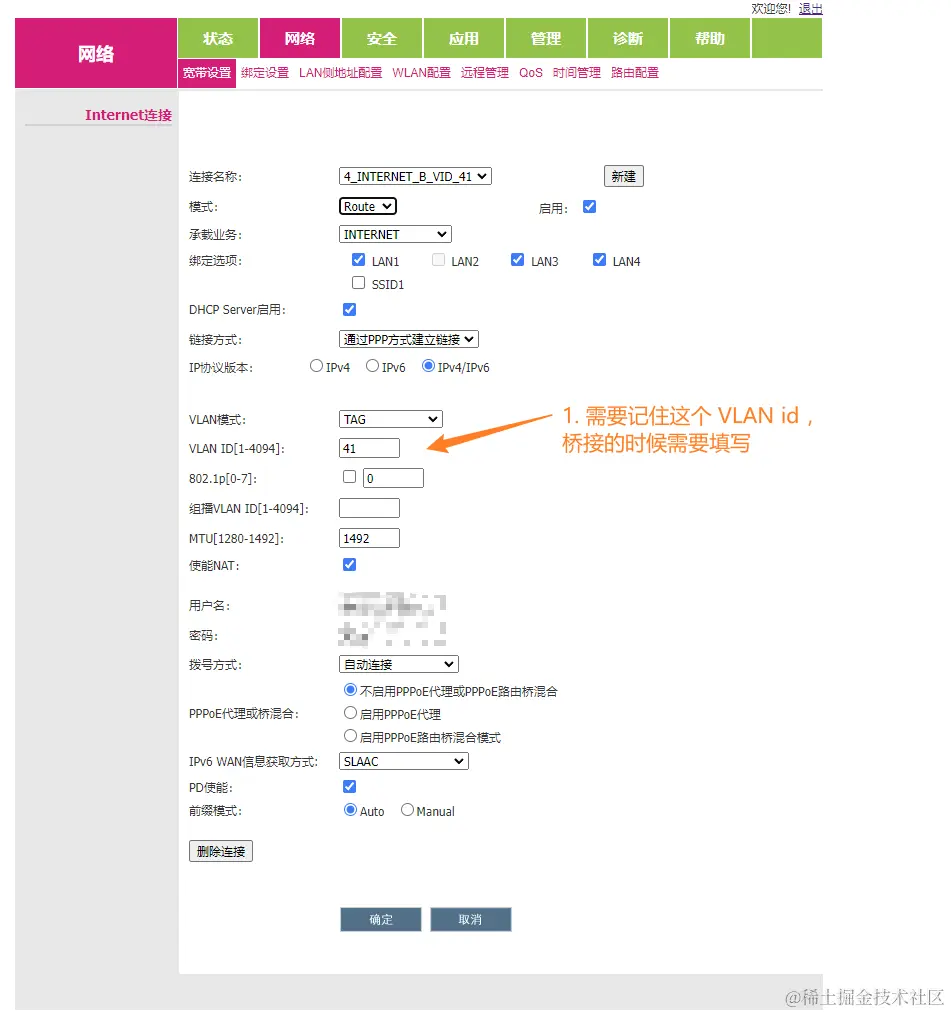Go to WLAN配置 sub-tab

click(422, 72)
